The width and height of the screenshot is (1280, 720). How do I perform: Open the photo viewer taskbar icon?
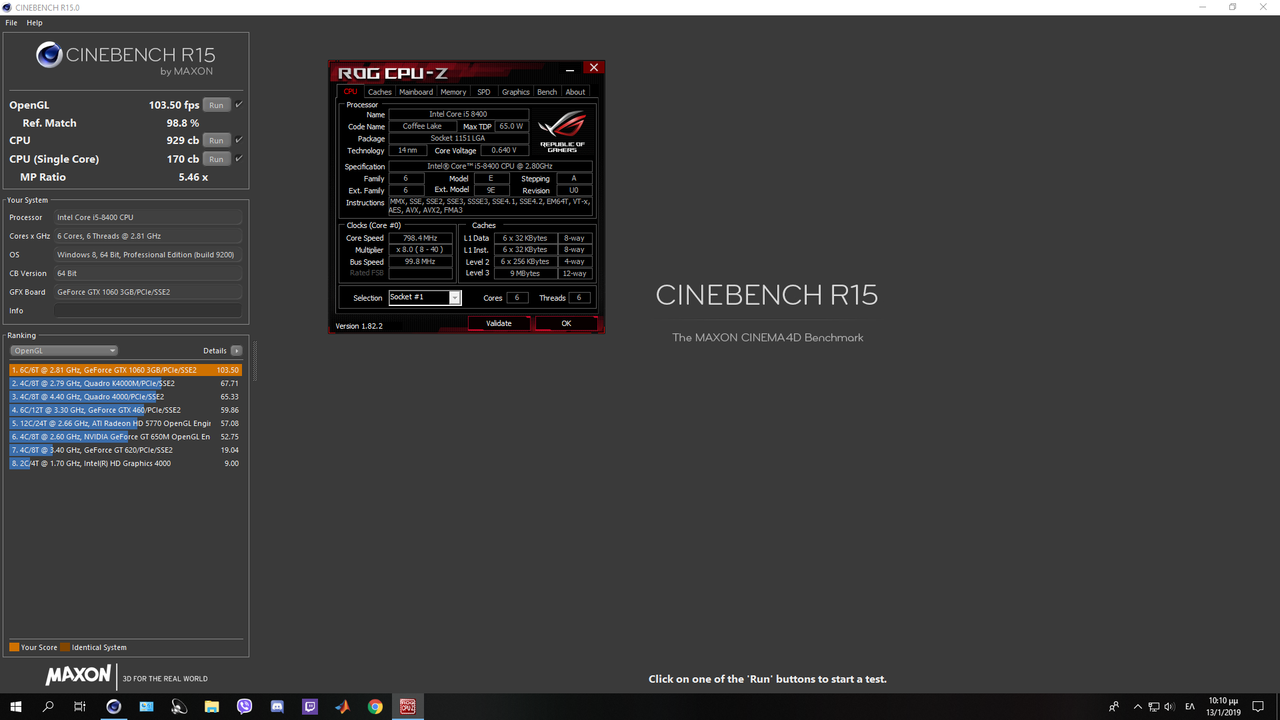coord(146,707)
